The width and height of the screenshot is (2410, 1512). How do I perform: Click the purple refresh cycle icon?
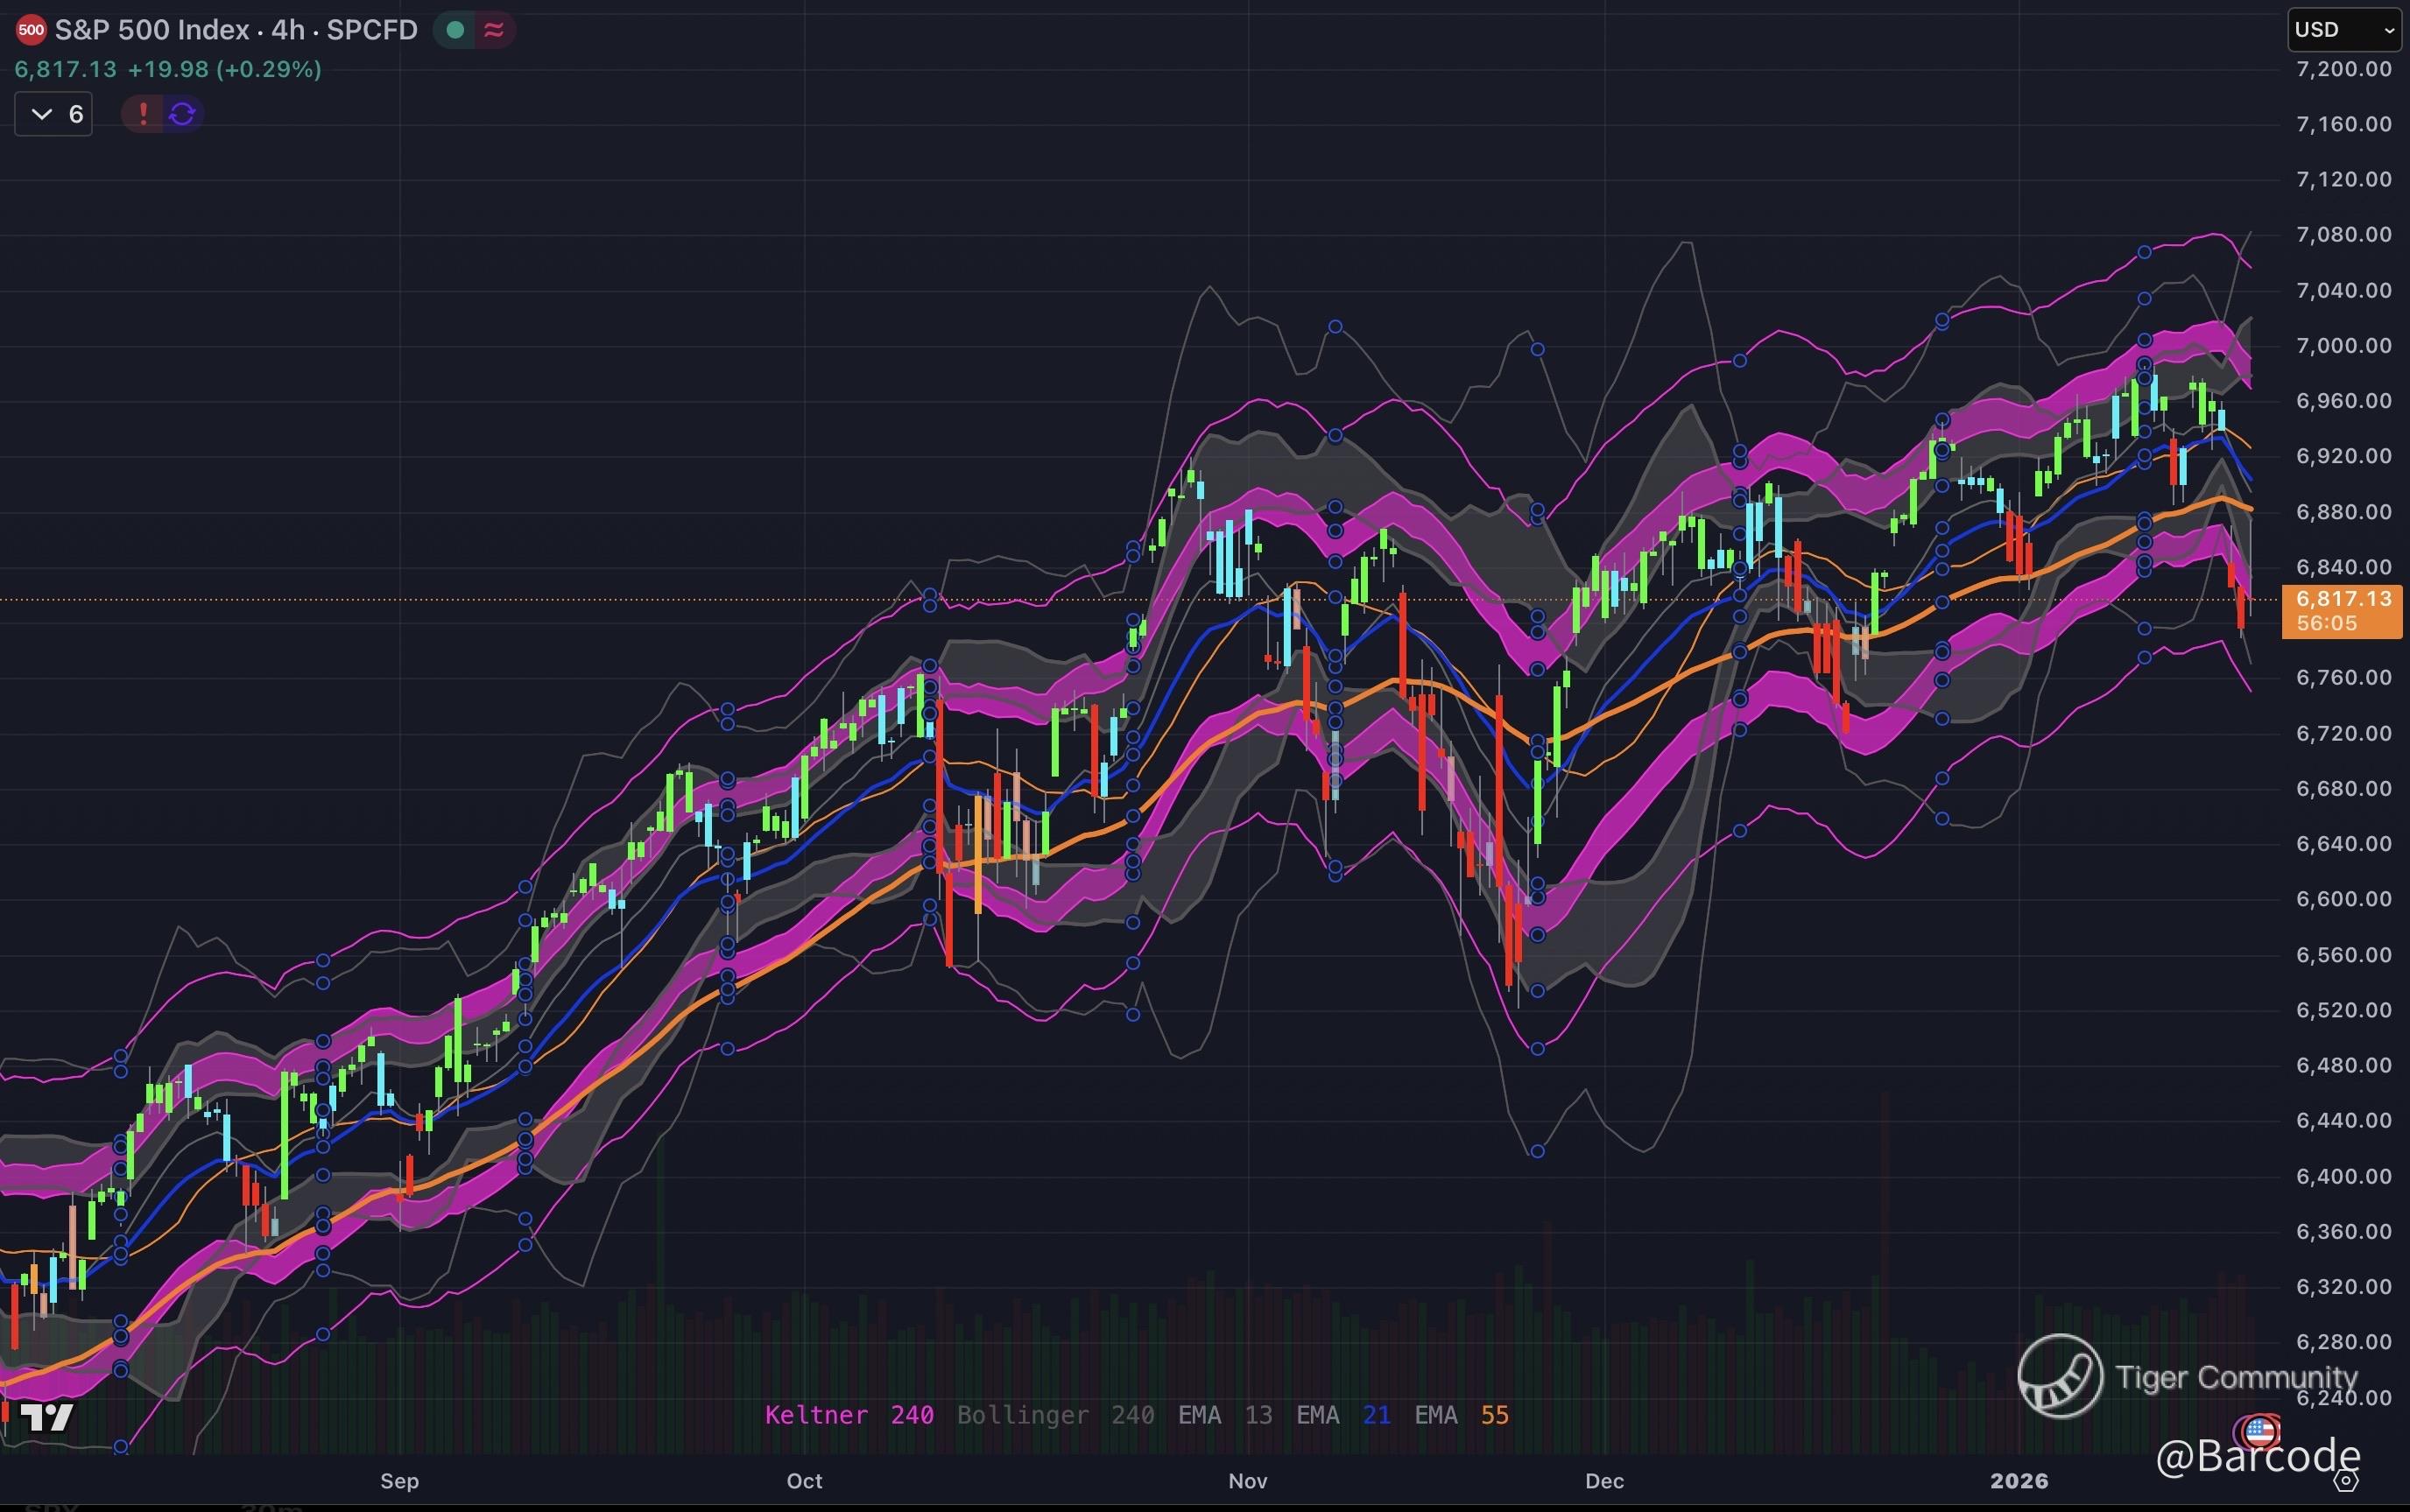click(182, 114)
